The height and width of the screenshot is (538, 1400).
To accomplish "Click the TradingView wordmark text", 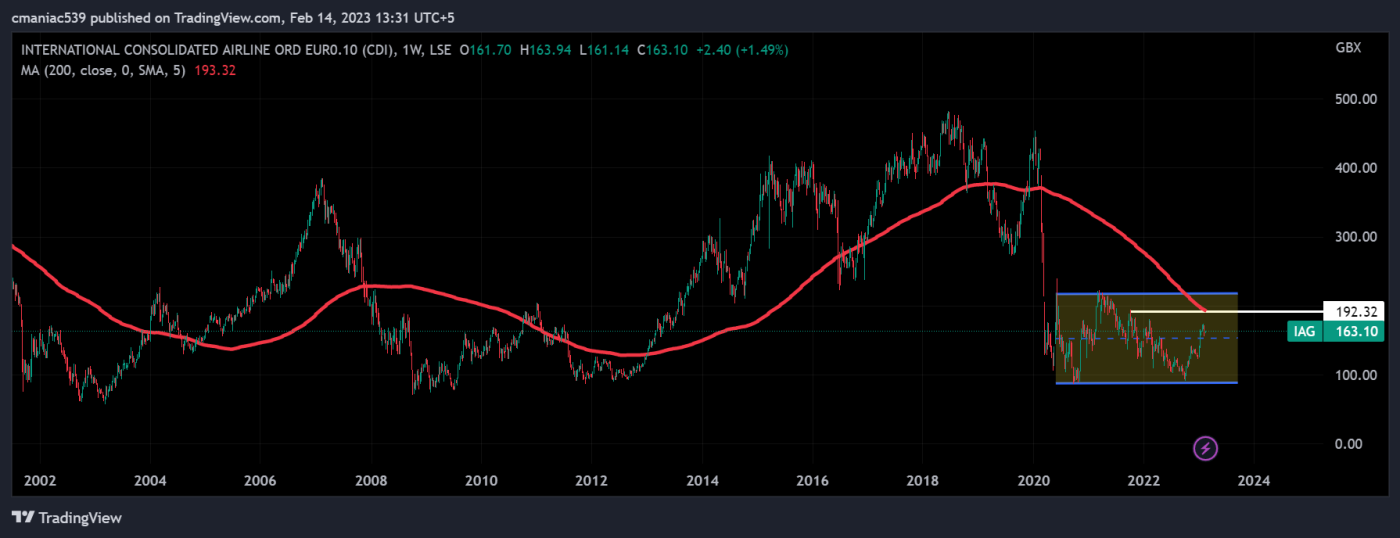I will coord(78,517).
